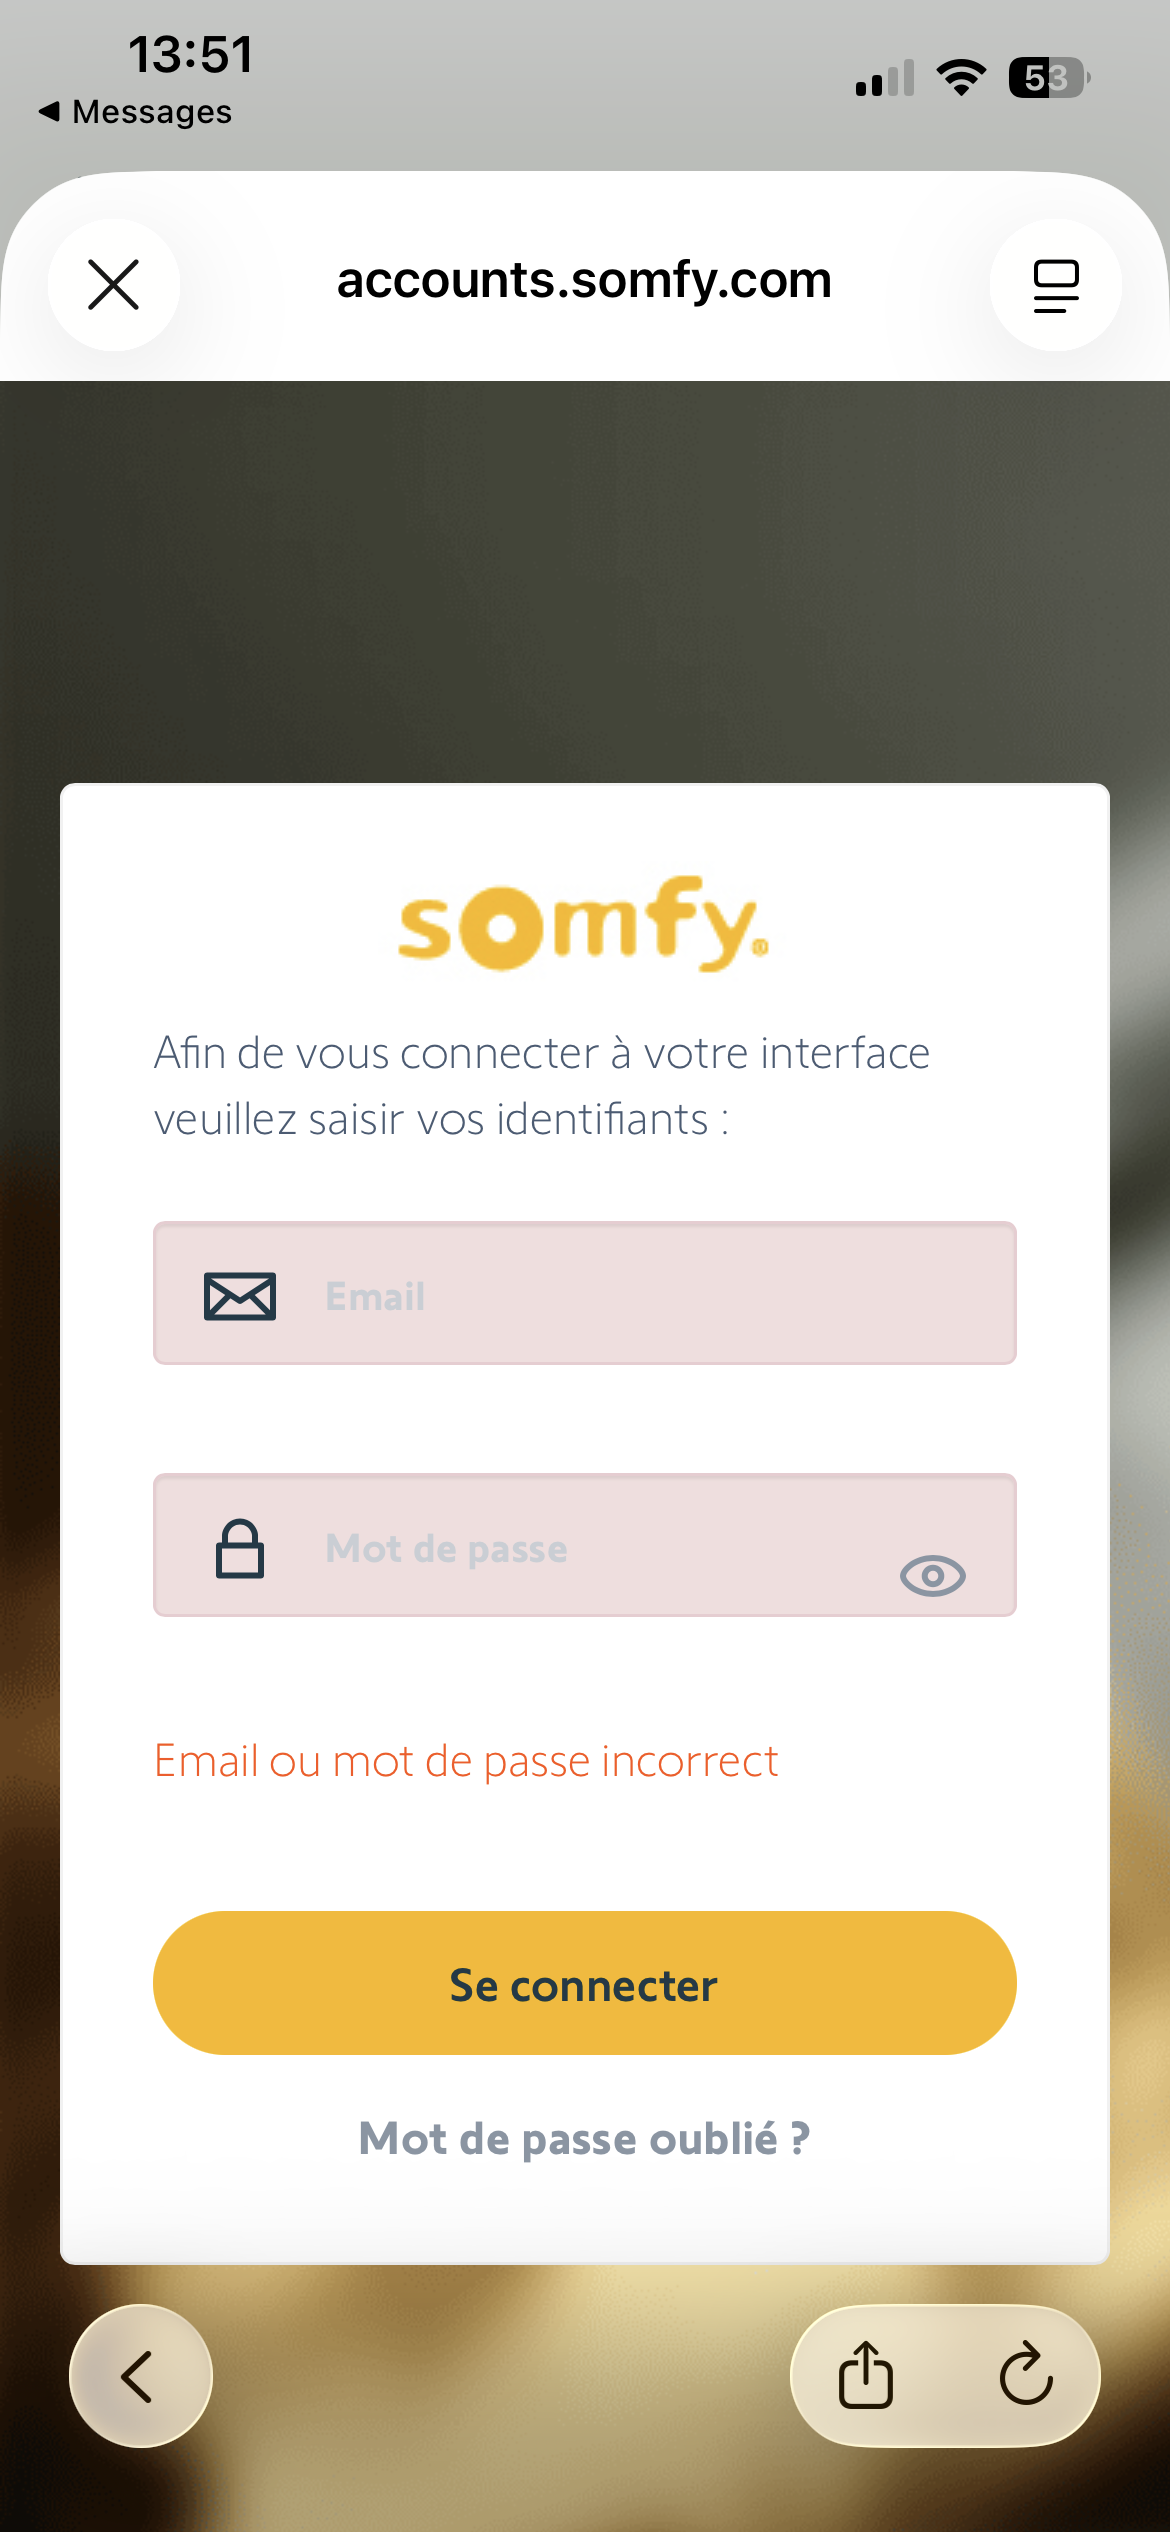Click the Somfy logo

tap(584, 925)
